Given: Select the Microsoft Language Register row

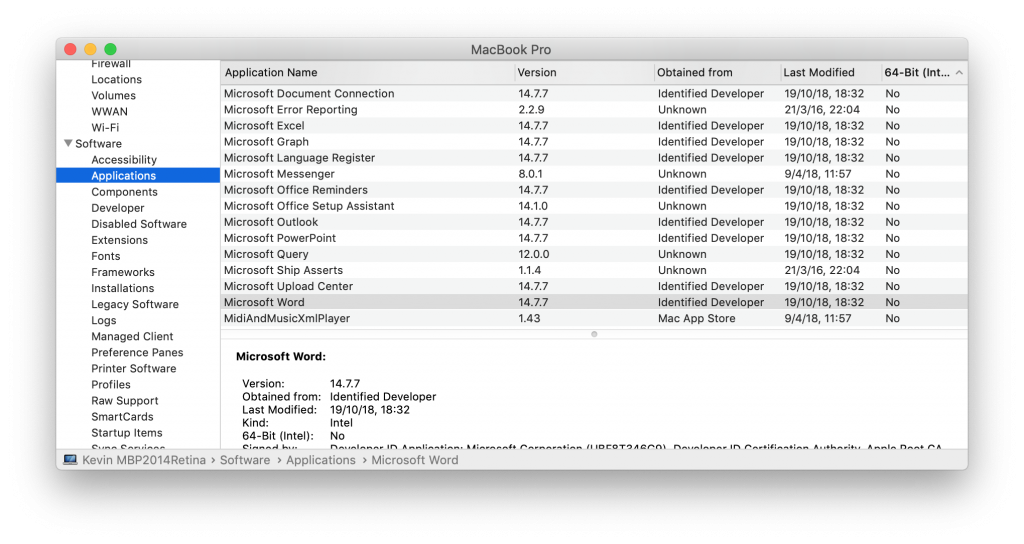Looking at the screenshot, I should (x=594, y=158).
